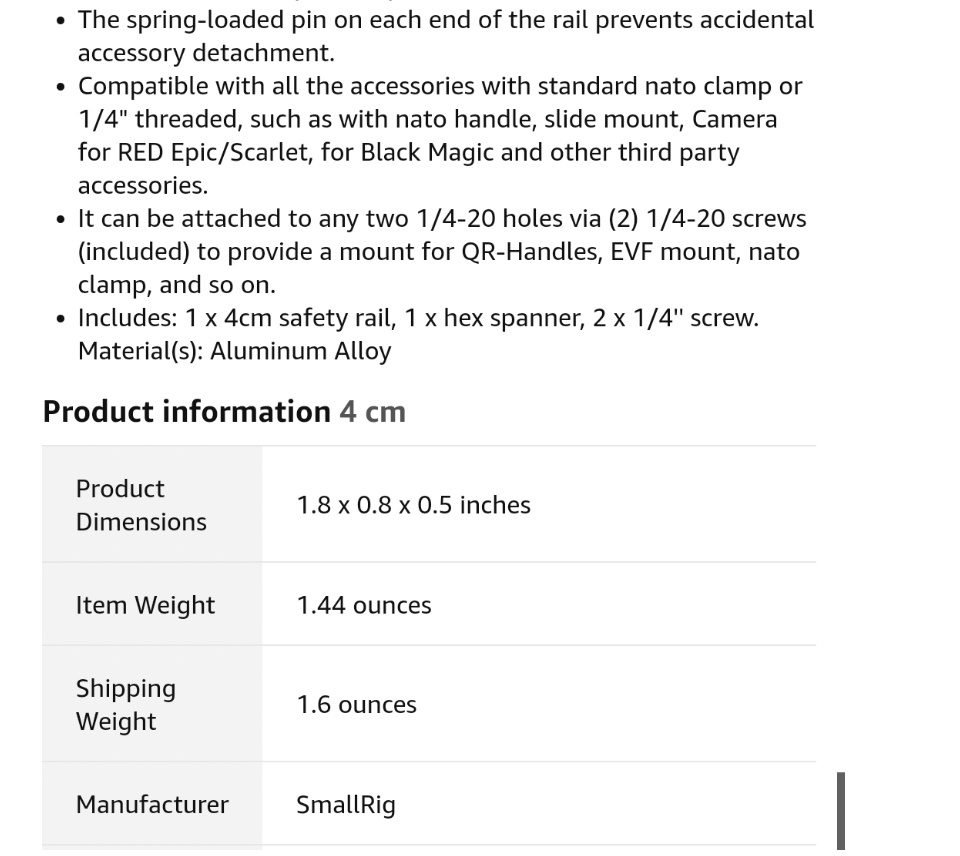Click the 'SmallRig' manufacturer name

pyautogui.click(x=346, y=804)
